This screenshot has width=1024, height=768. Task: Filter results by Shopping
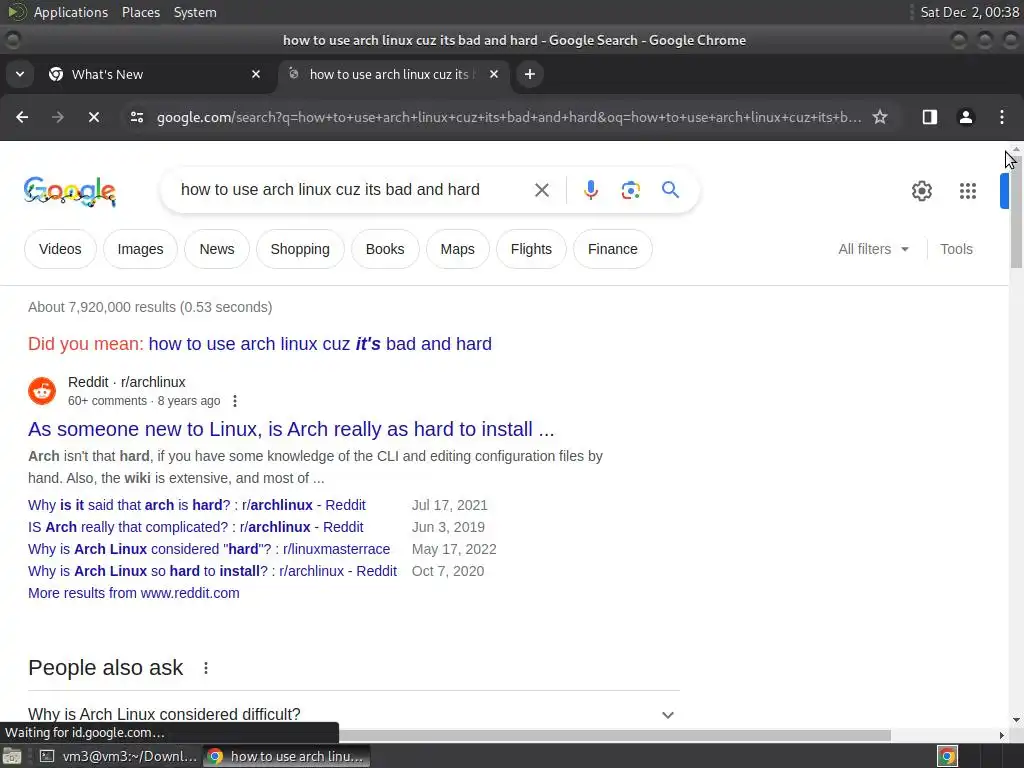(300, 249)
